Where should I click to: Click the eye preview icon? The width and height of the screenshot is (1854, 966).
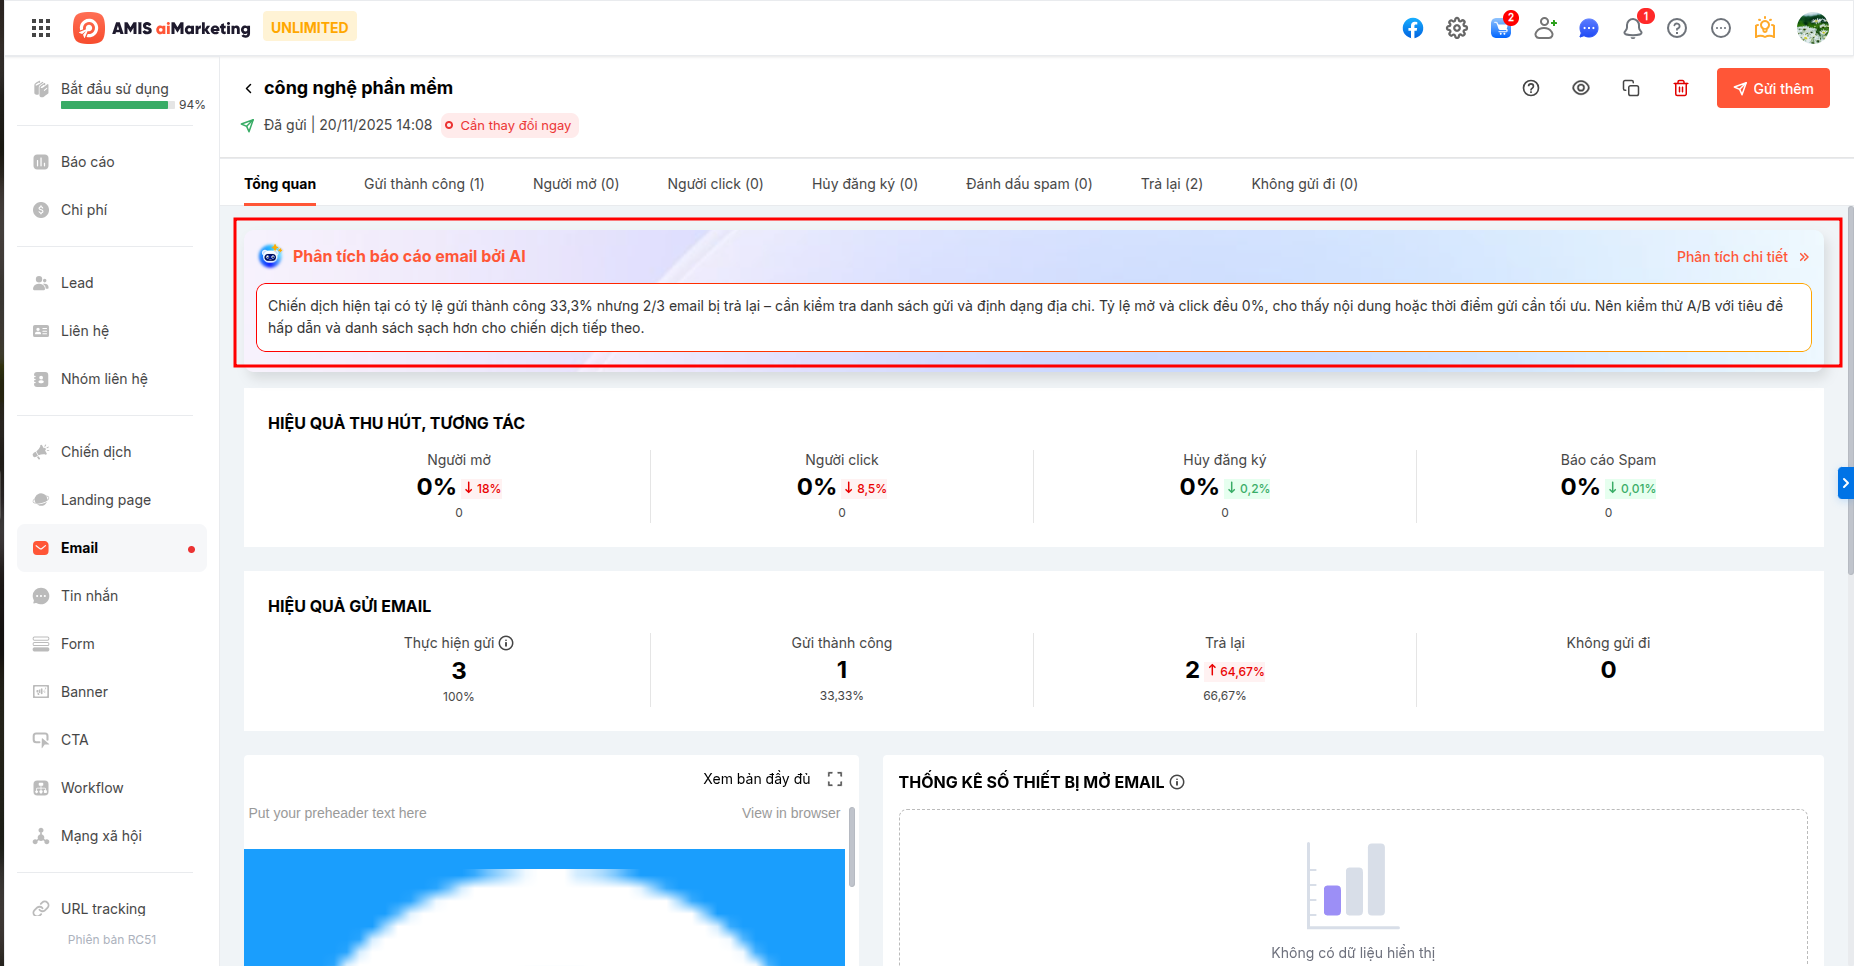point(1581,88)
